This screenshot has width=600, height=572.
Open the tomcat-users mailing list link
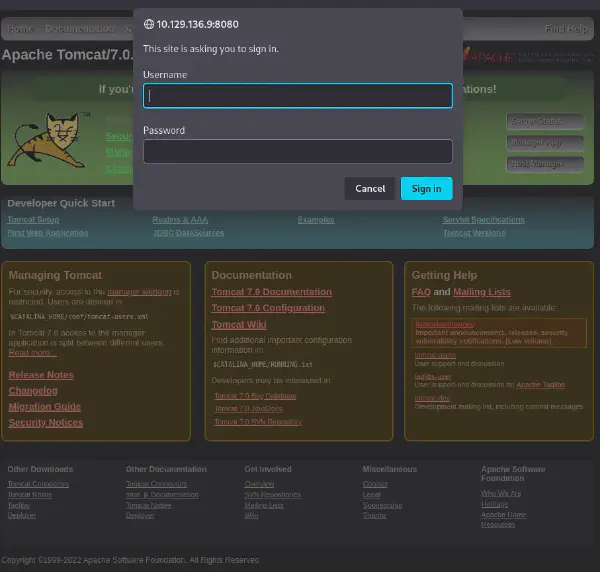click(x=435, y=355)
